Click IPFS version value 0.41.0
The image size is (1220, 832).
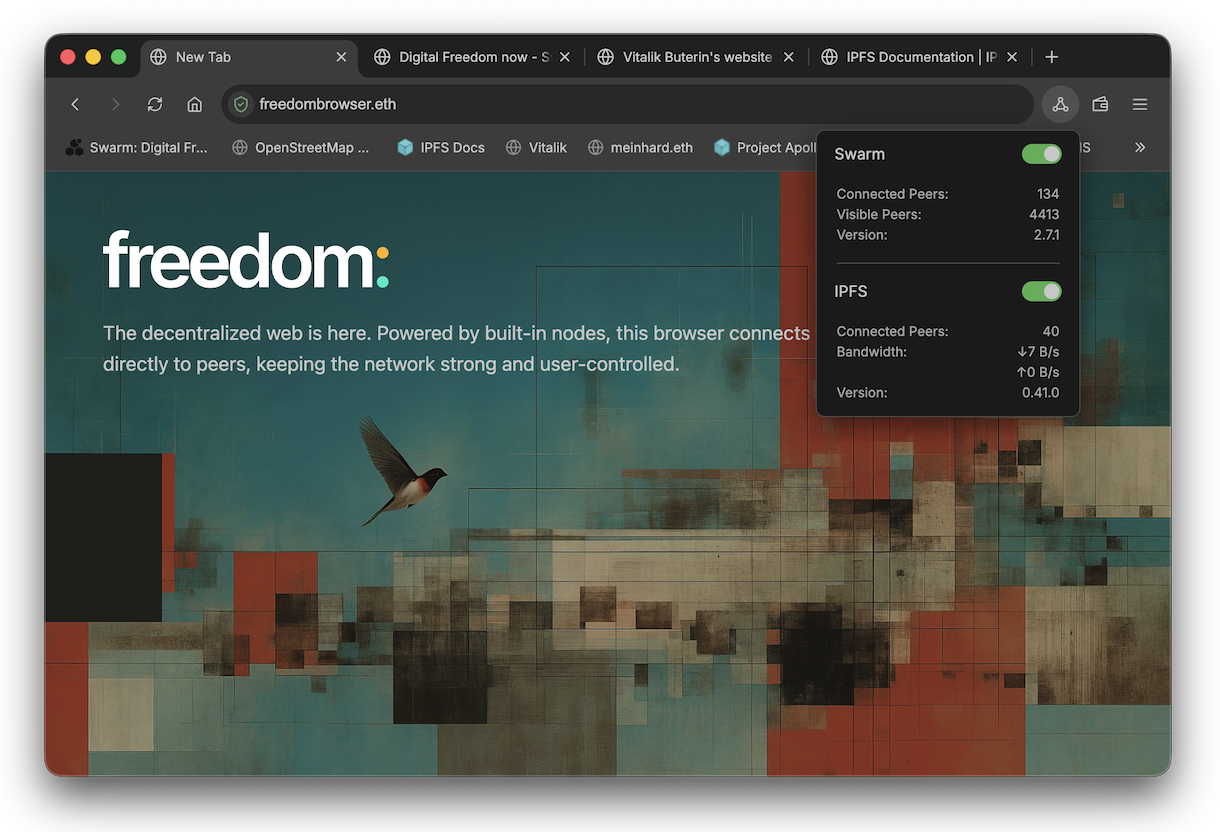[x=1040, y=393]
